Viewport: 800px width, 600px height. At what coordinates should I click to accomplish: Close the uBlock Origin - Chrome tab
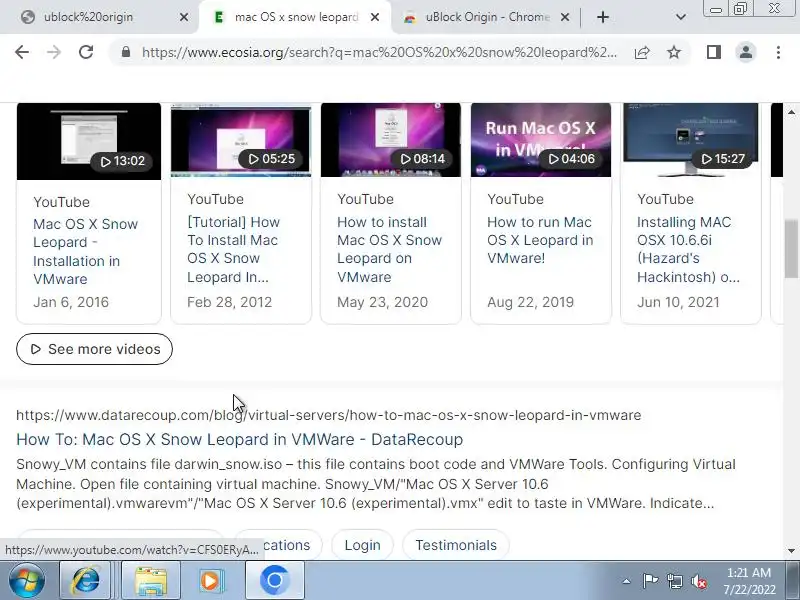tap(565, 17)
